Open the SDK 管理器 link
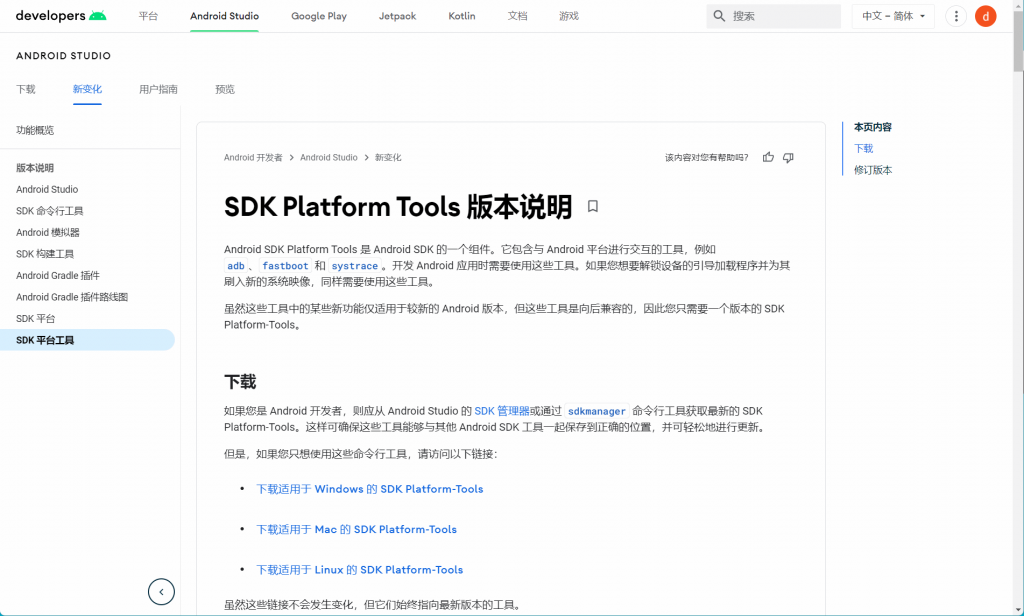 tap(502, 411)
